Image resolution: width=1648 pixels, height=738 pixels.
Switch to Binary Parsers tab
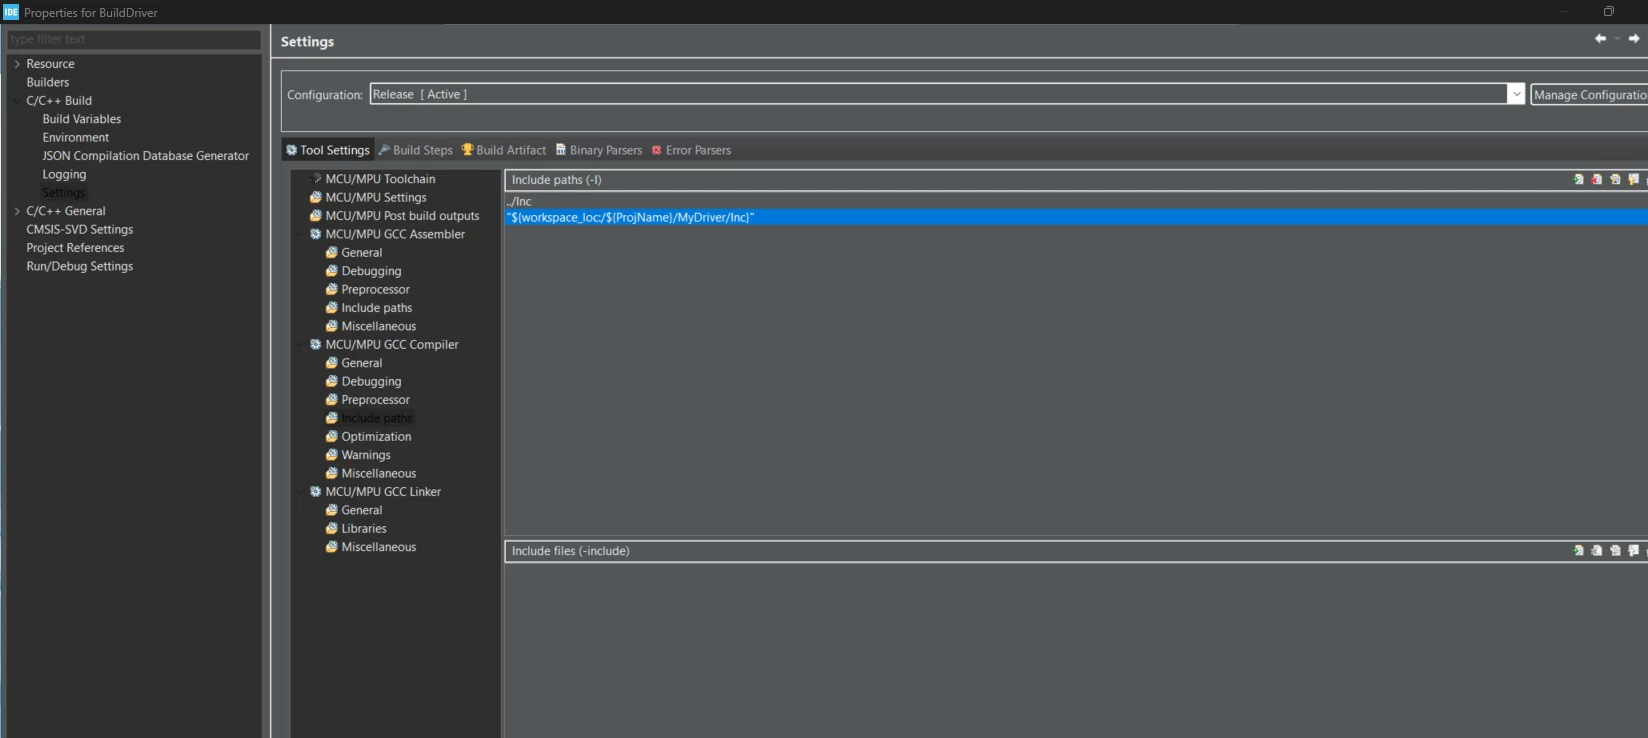click(599, 150)
